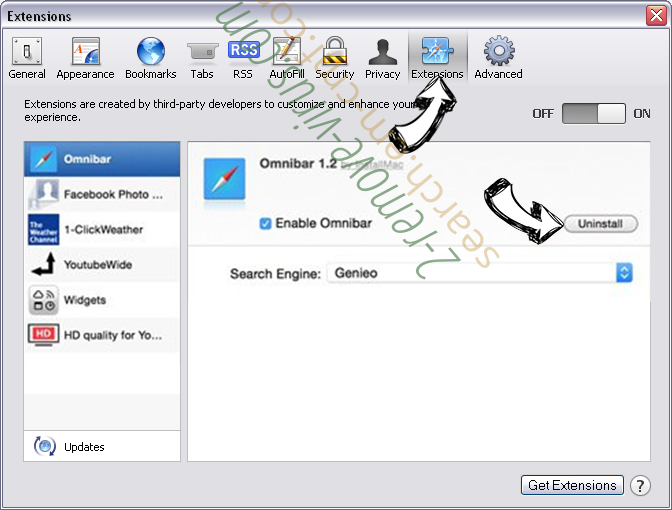
Task: Click the Uninstall button
Action: click(600, 224)
